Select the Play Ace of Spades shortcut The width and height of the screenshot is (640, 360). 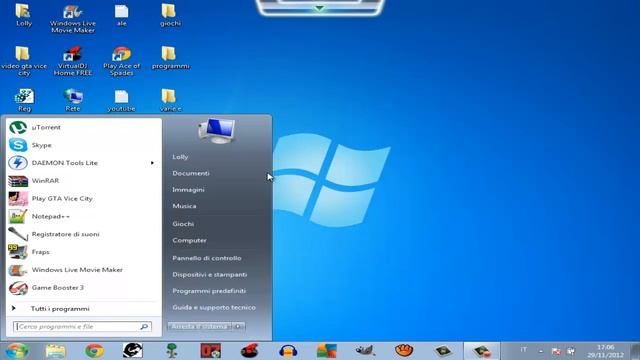point(122,61)
